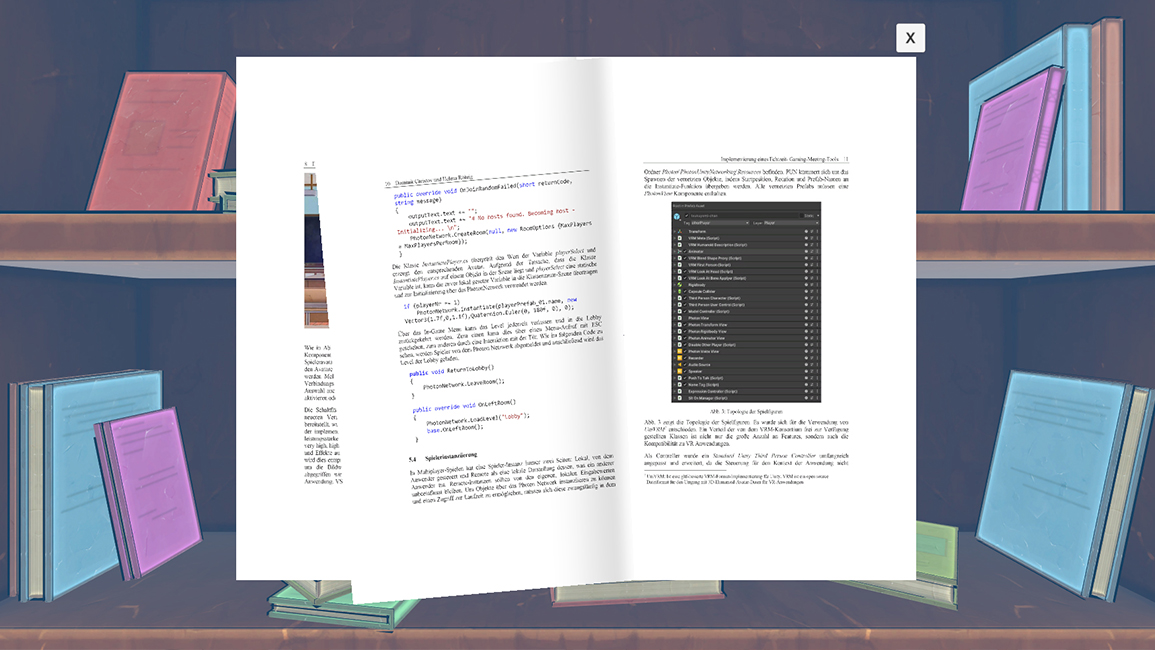The height and width of the screenshot is (650, 1155).
Task: Click the Unity inspector screenshot on the right page
Action: pos(745,302)
